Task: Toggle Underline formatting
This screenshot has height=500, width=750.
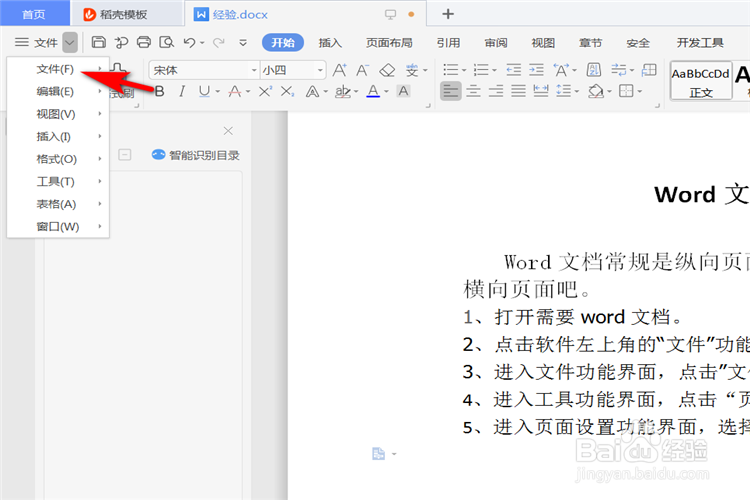Action: point(204,91)
